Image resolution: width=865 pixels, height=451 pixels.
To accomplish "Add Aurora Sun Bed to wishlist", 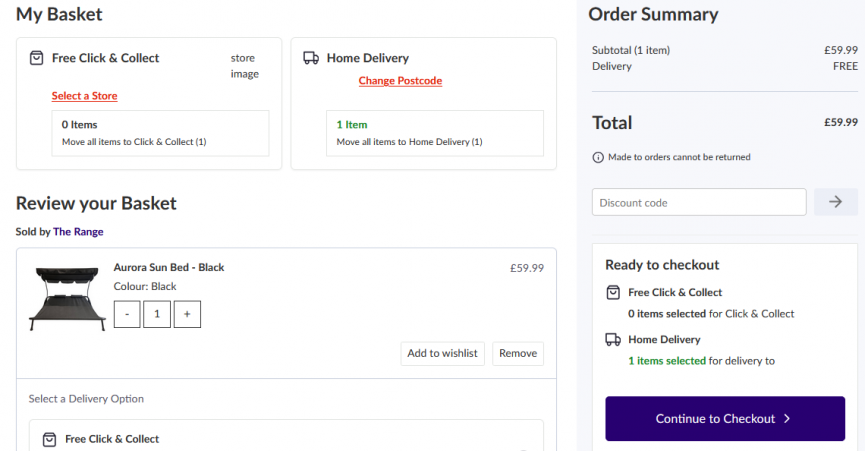I will pyautogui.click(x=442, y=353).
